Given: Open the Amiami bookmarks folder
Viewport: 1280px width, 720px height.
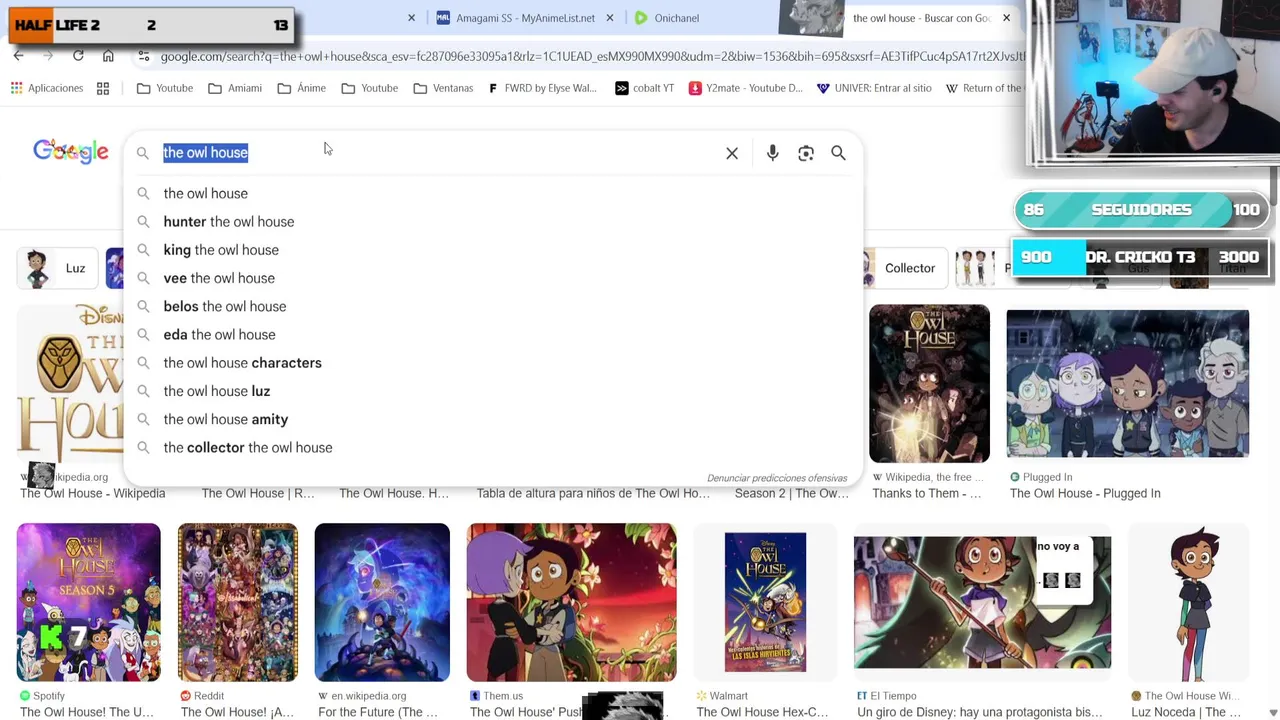Looking at the screenshot, I should 235,88.
